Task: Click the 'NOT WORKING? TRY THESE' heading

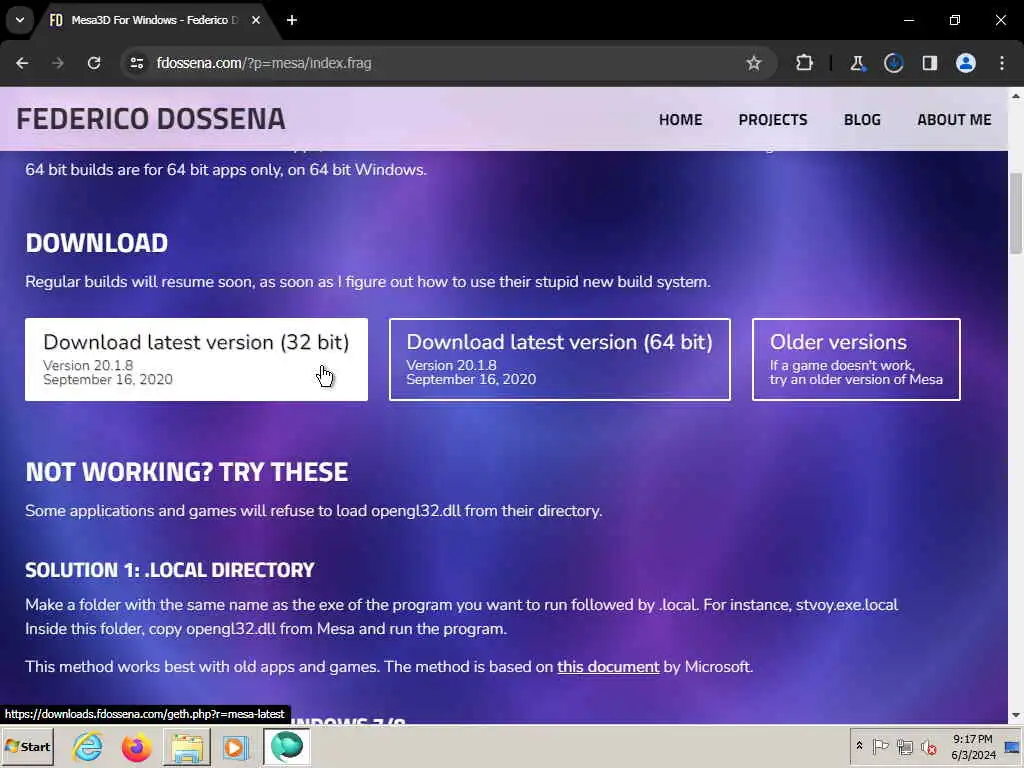Action: (x=187, y=472)
